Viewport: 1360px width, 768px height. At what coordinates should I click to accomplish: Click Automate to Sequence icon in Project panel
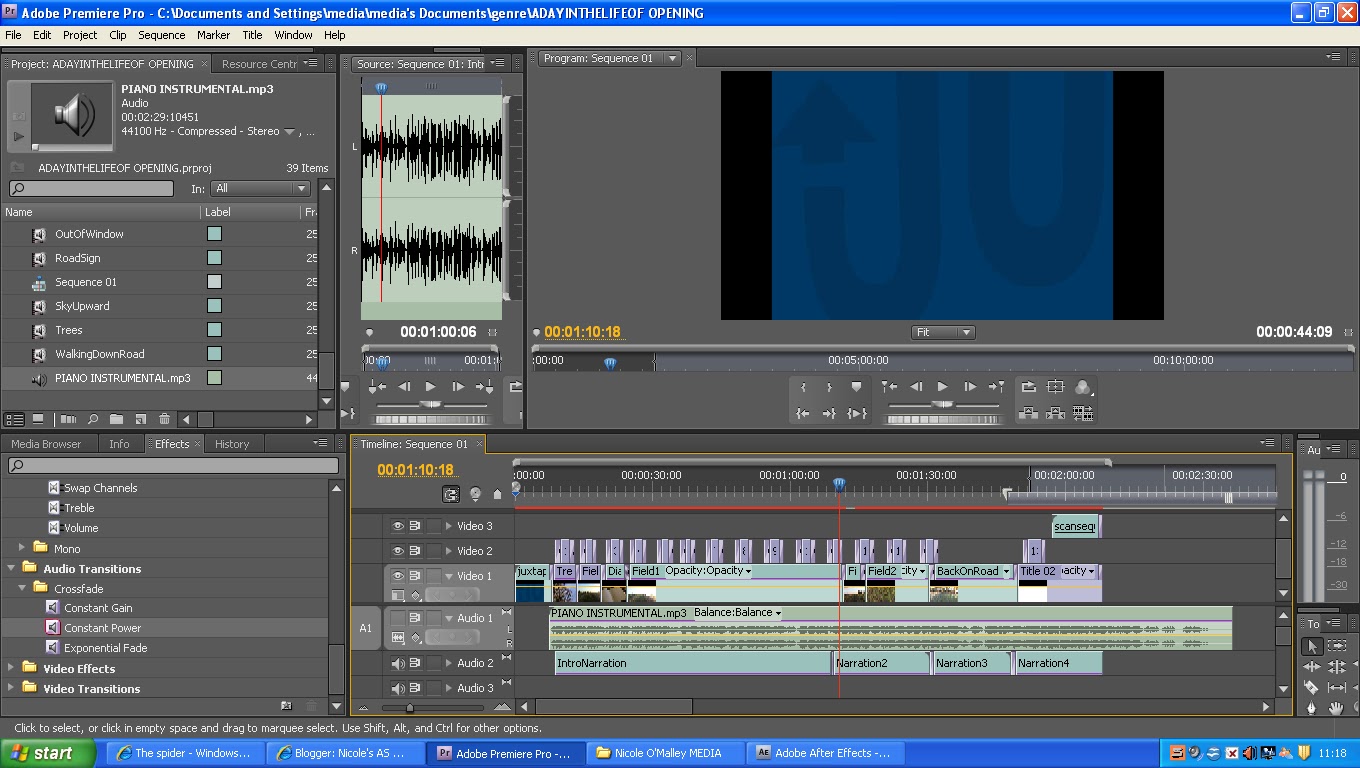pyautogui.click(x=69, y=419)
